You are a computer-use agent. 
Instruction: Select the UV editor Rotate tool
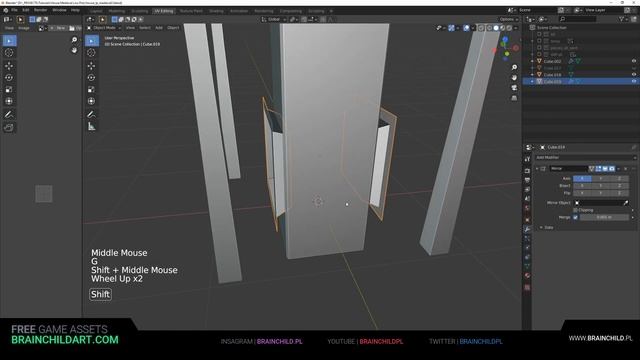[x=9, y=78]
